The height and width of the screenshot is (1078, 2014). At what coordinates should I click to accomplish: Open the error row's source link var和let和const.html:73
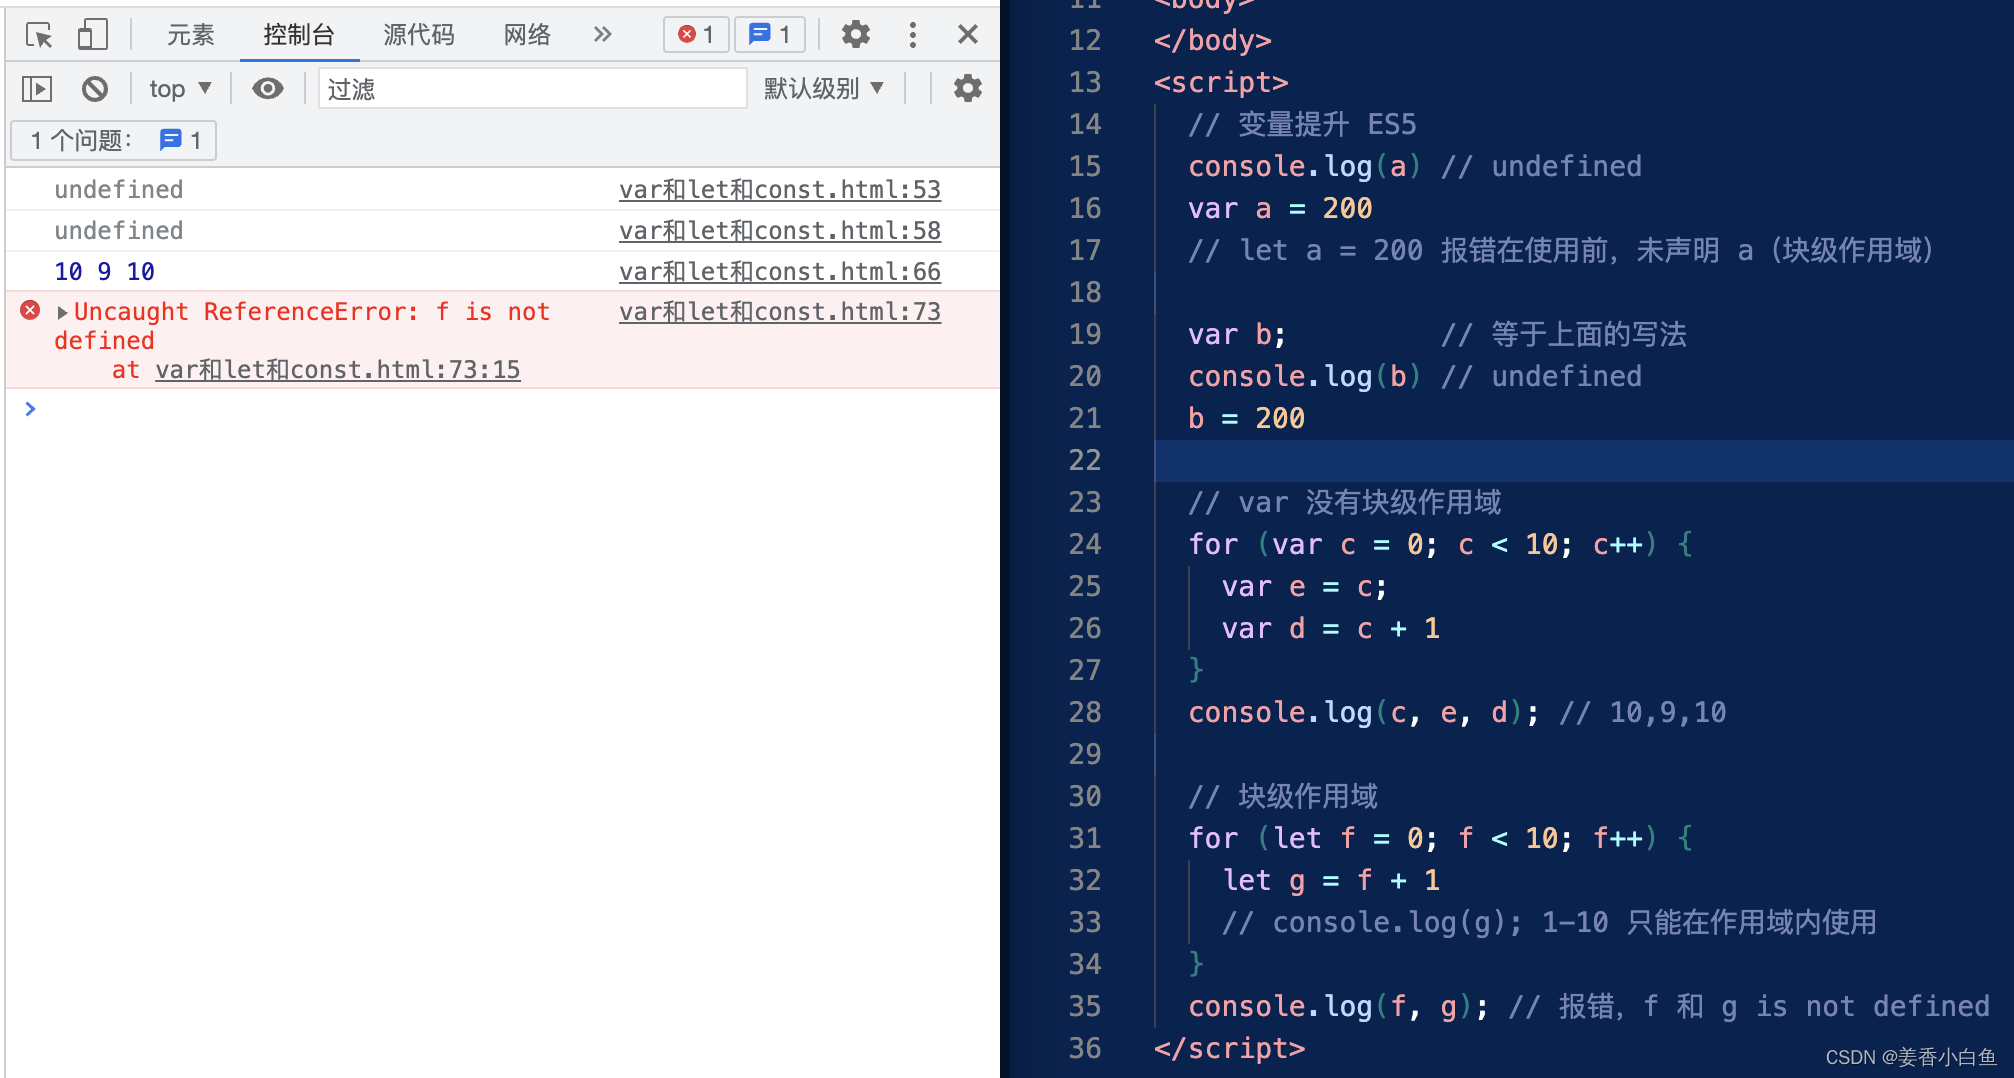[x=780, y=311]
